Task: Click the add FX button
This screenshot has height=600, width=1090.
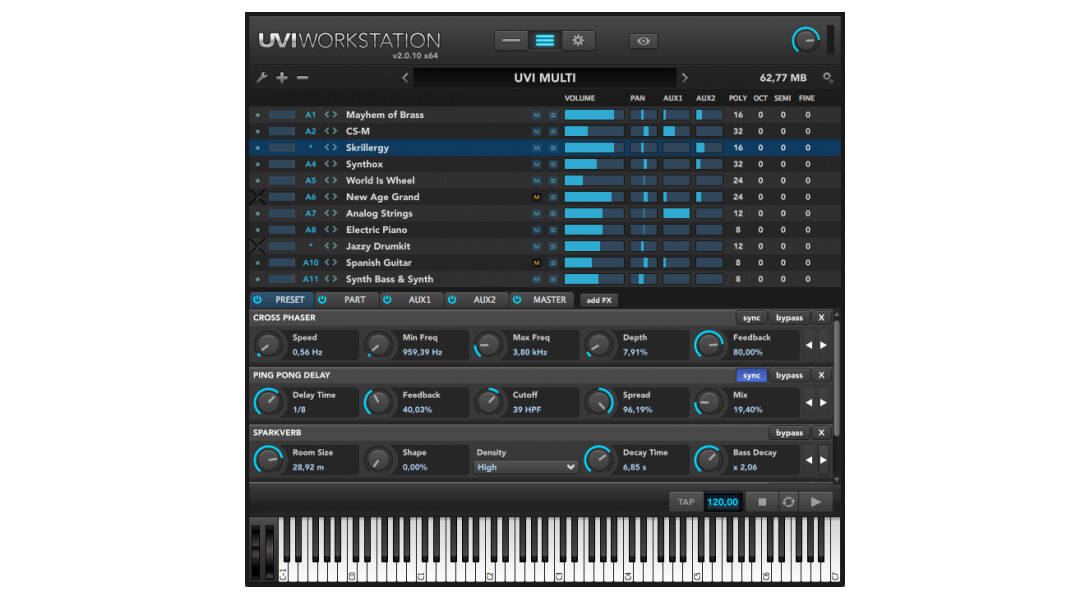Action: click(599, 300)
